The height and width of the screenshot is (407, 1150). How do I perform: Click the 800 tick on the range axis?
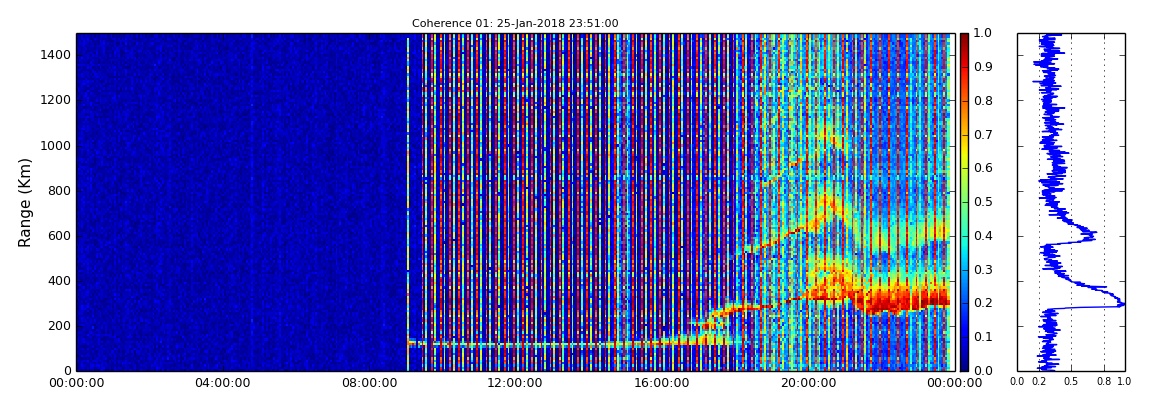pyautogui.click(x=61, y=191)
